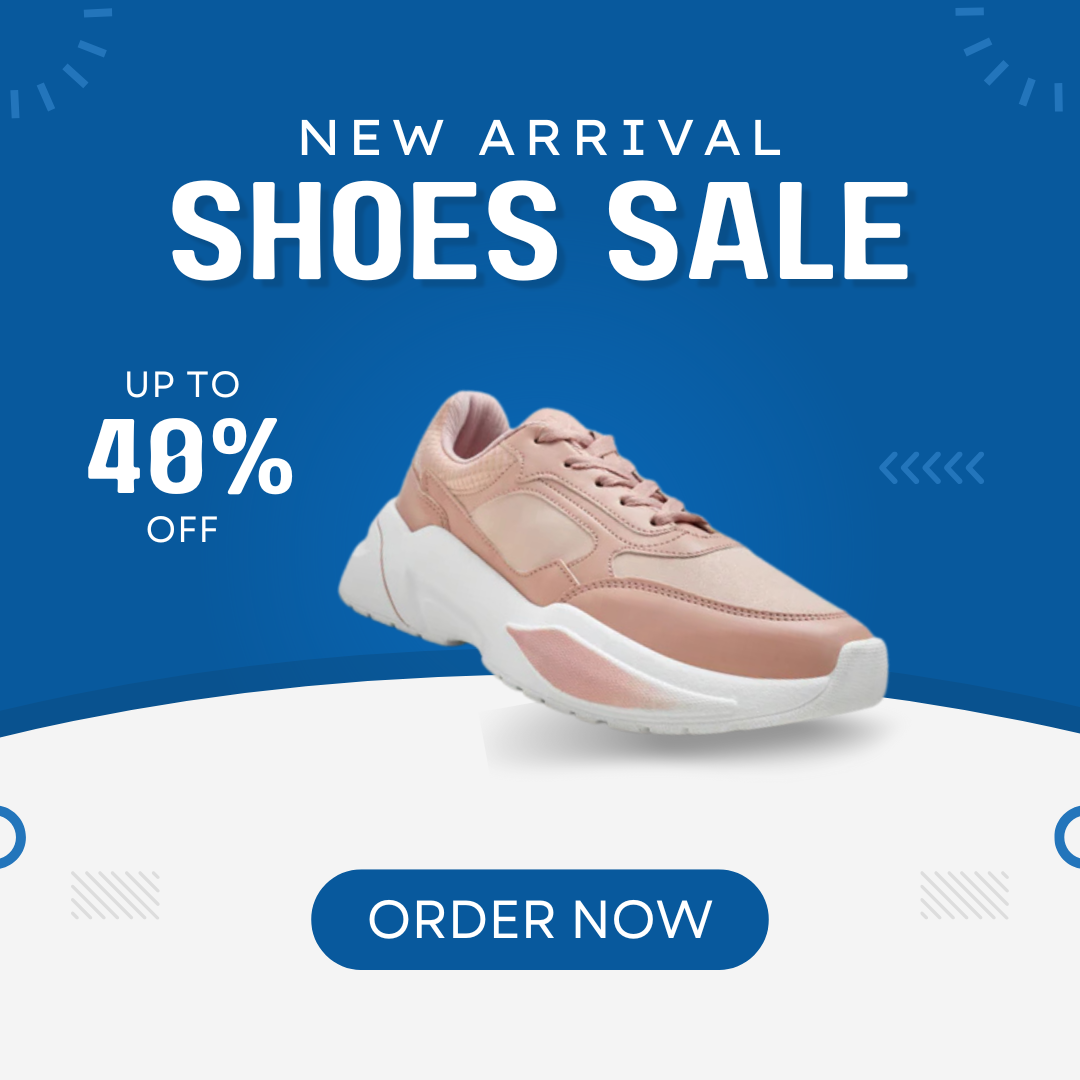Click the SHOES SALE headline
The width and height of the screenshot is (1080, 1080).
tap(540, 231)
